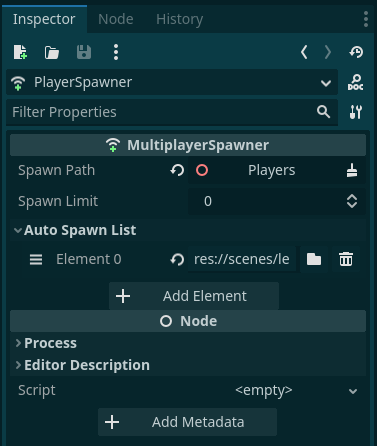Click the Element 0 label
This screenshot has height=446, width=377.
click(89, 259)
